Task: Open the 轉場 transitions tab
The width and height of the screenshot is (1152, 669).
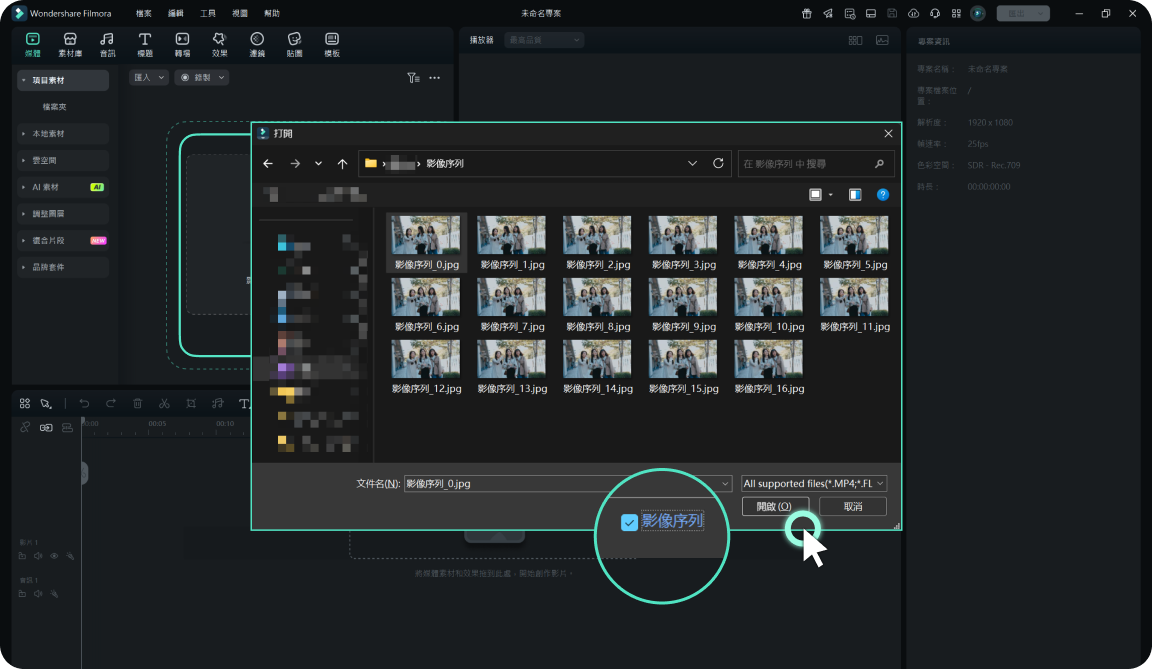Action: click(x=182, y=44)
